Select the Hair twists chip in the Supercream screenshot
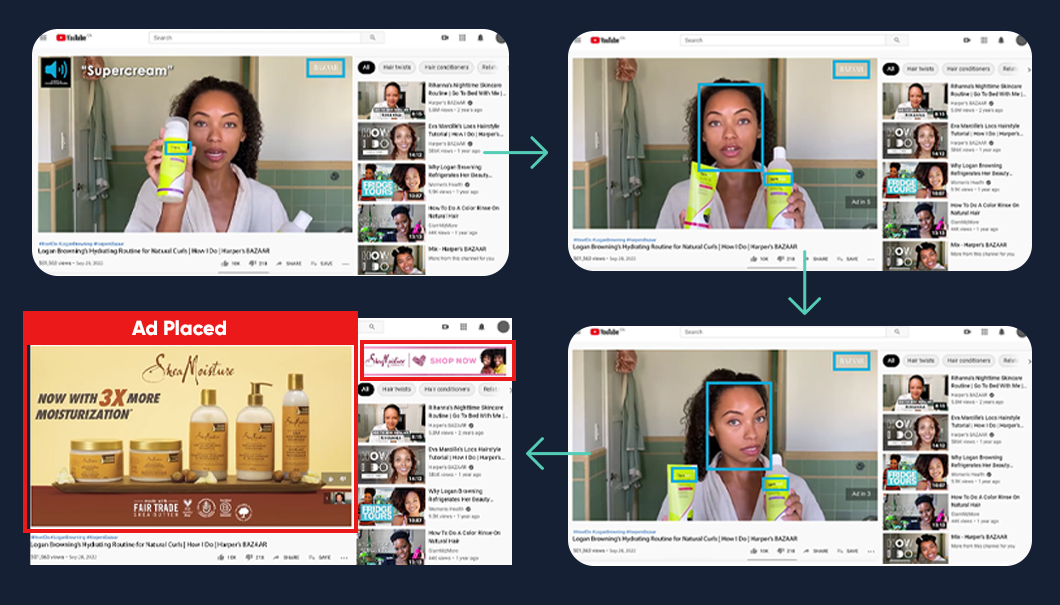Viewport: 1060px width, 605px height. click(x=397, y=68)
